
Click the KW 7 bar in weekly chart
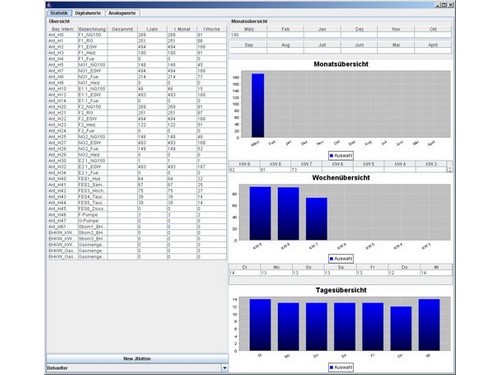point(316,219)
